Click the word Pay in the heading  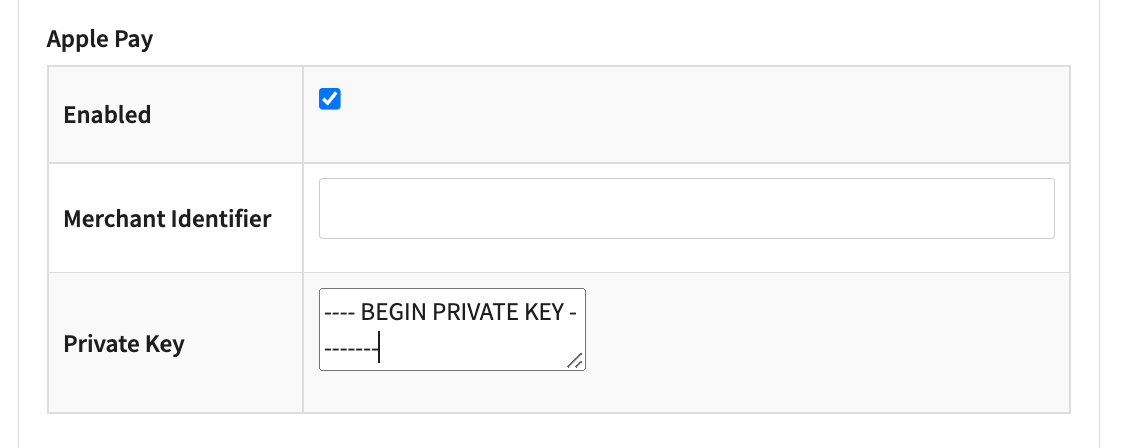132,40
